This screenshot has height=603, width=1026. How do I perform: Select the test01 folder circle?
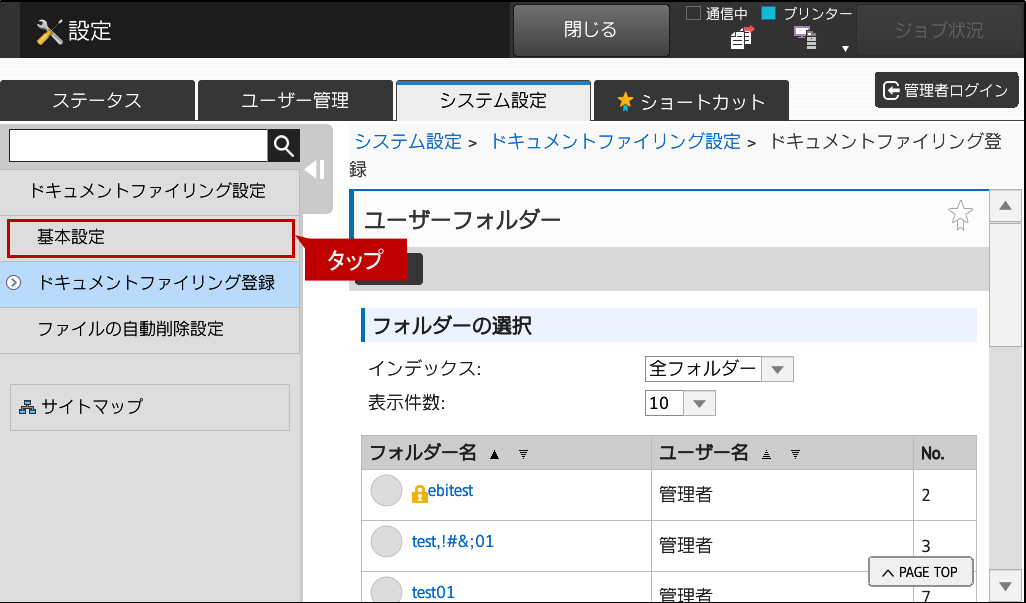click(x=386, y=590)
